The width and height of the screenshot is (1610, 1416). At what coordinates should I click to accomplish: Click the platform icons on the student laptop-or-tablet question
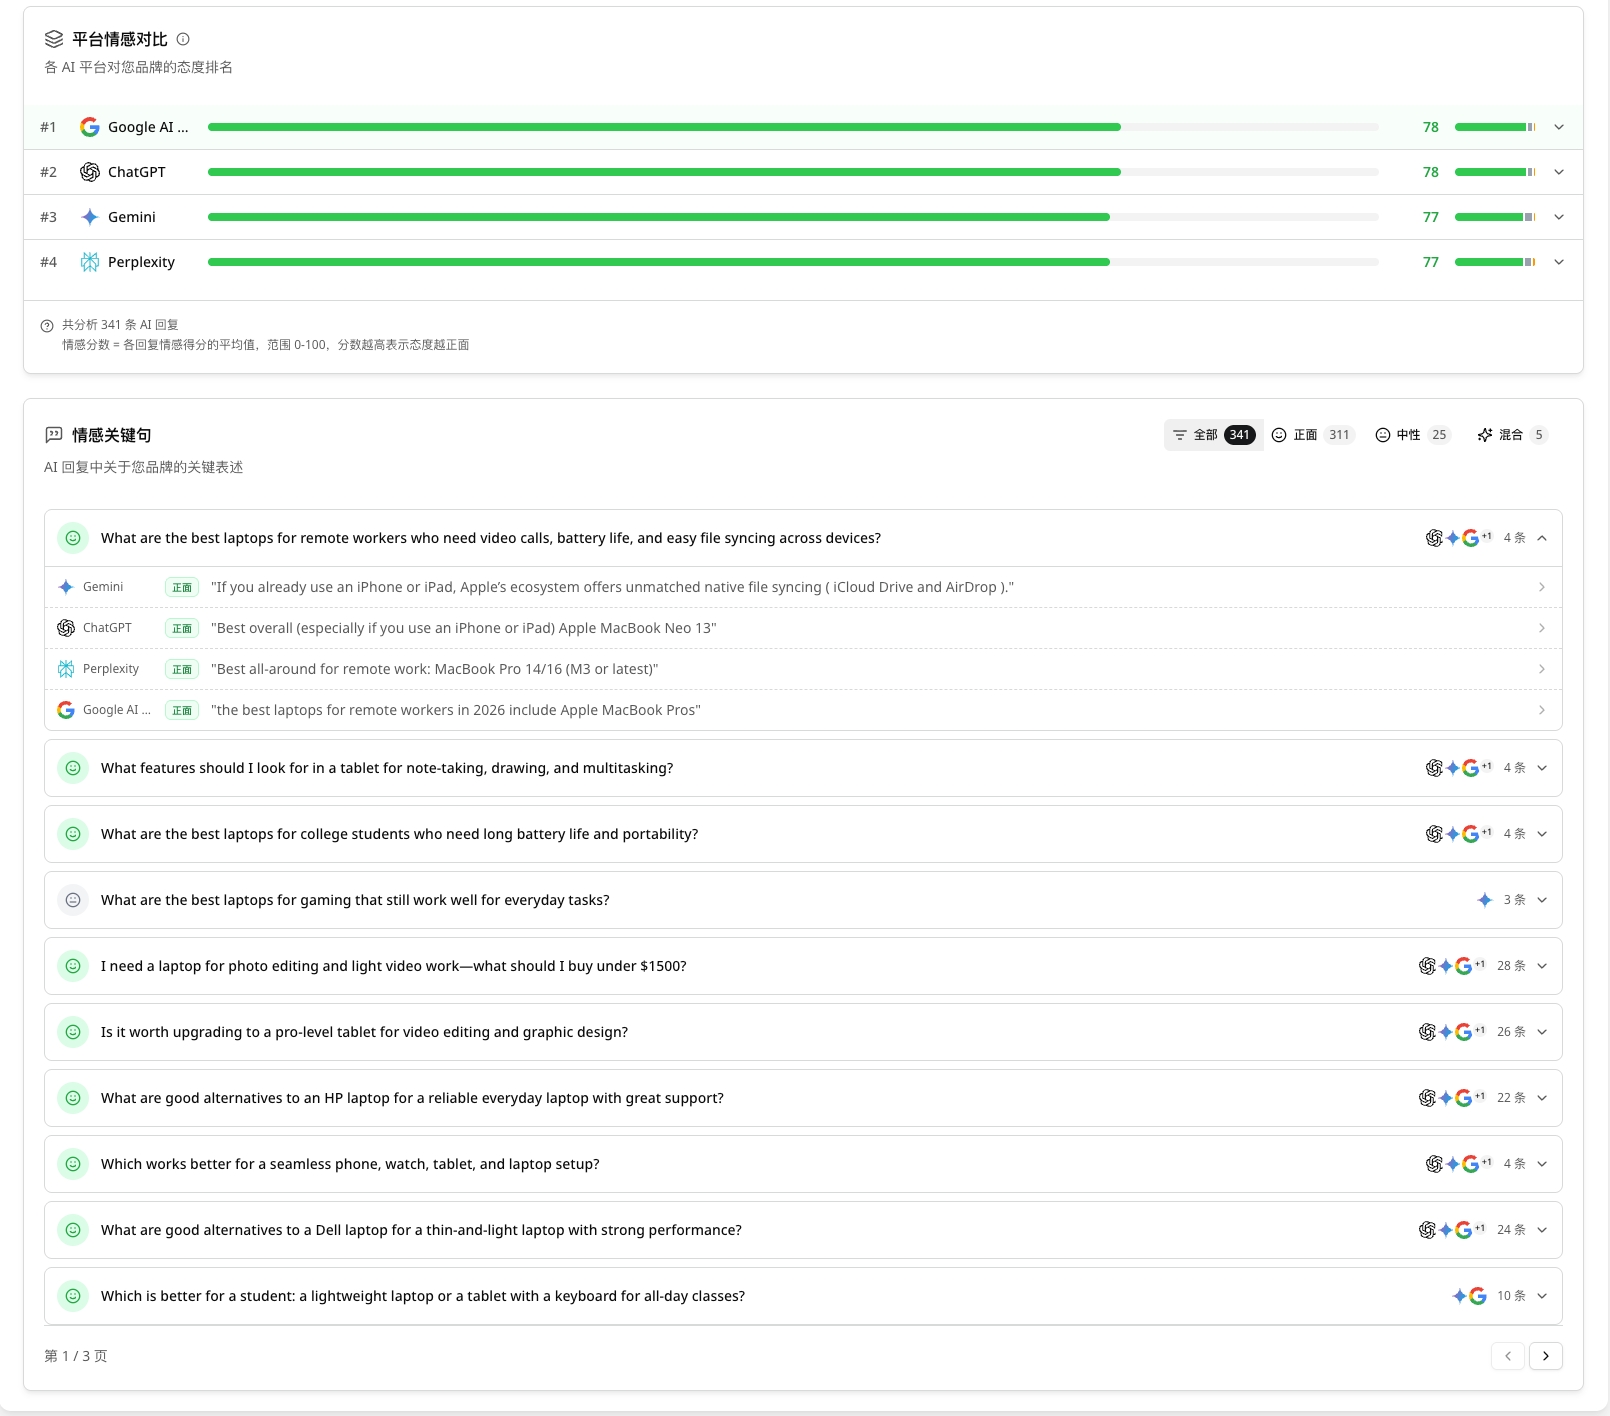(x=1469, y=1296)
